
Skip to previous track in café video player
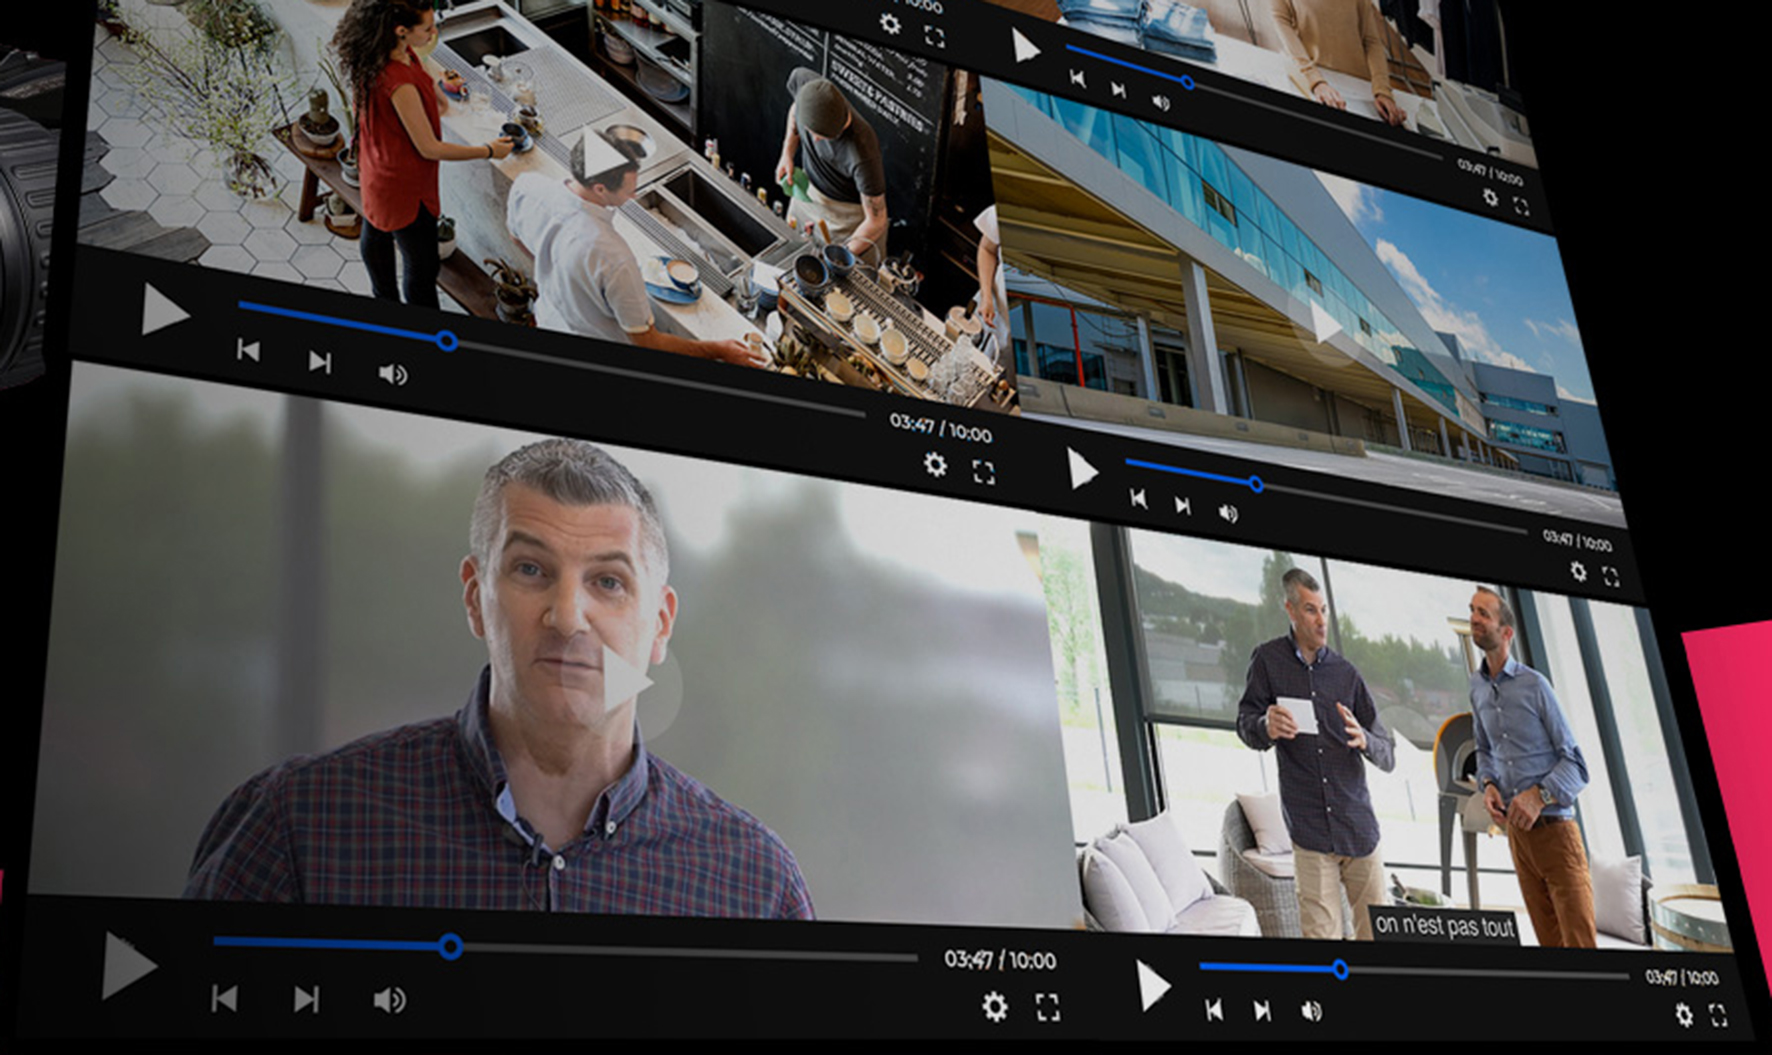point(248,350)
